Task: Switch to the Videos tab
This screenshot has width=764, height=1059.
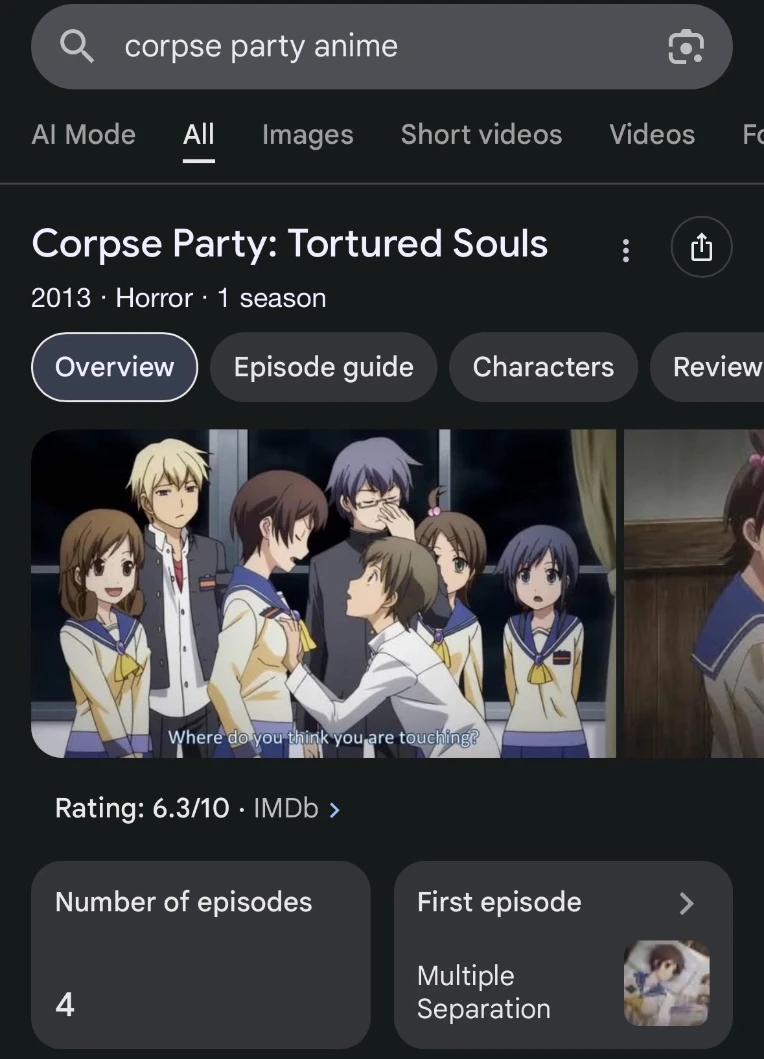Action: click(x=652, y=134)
